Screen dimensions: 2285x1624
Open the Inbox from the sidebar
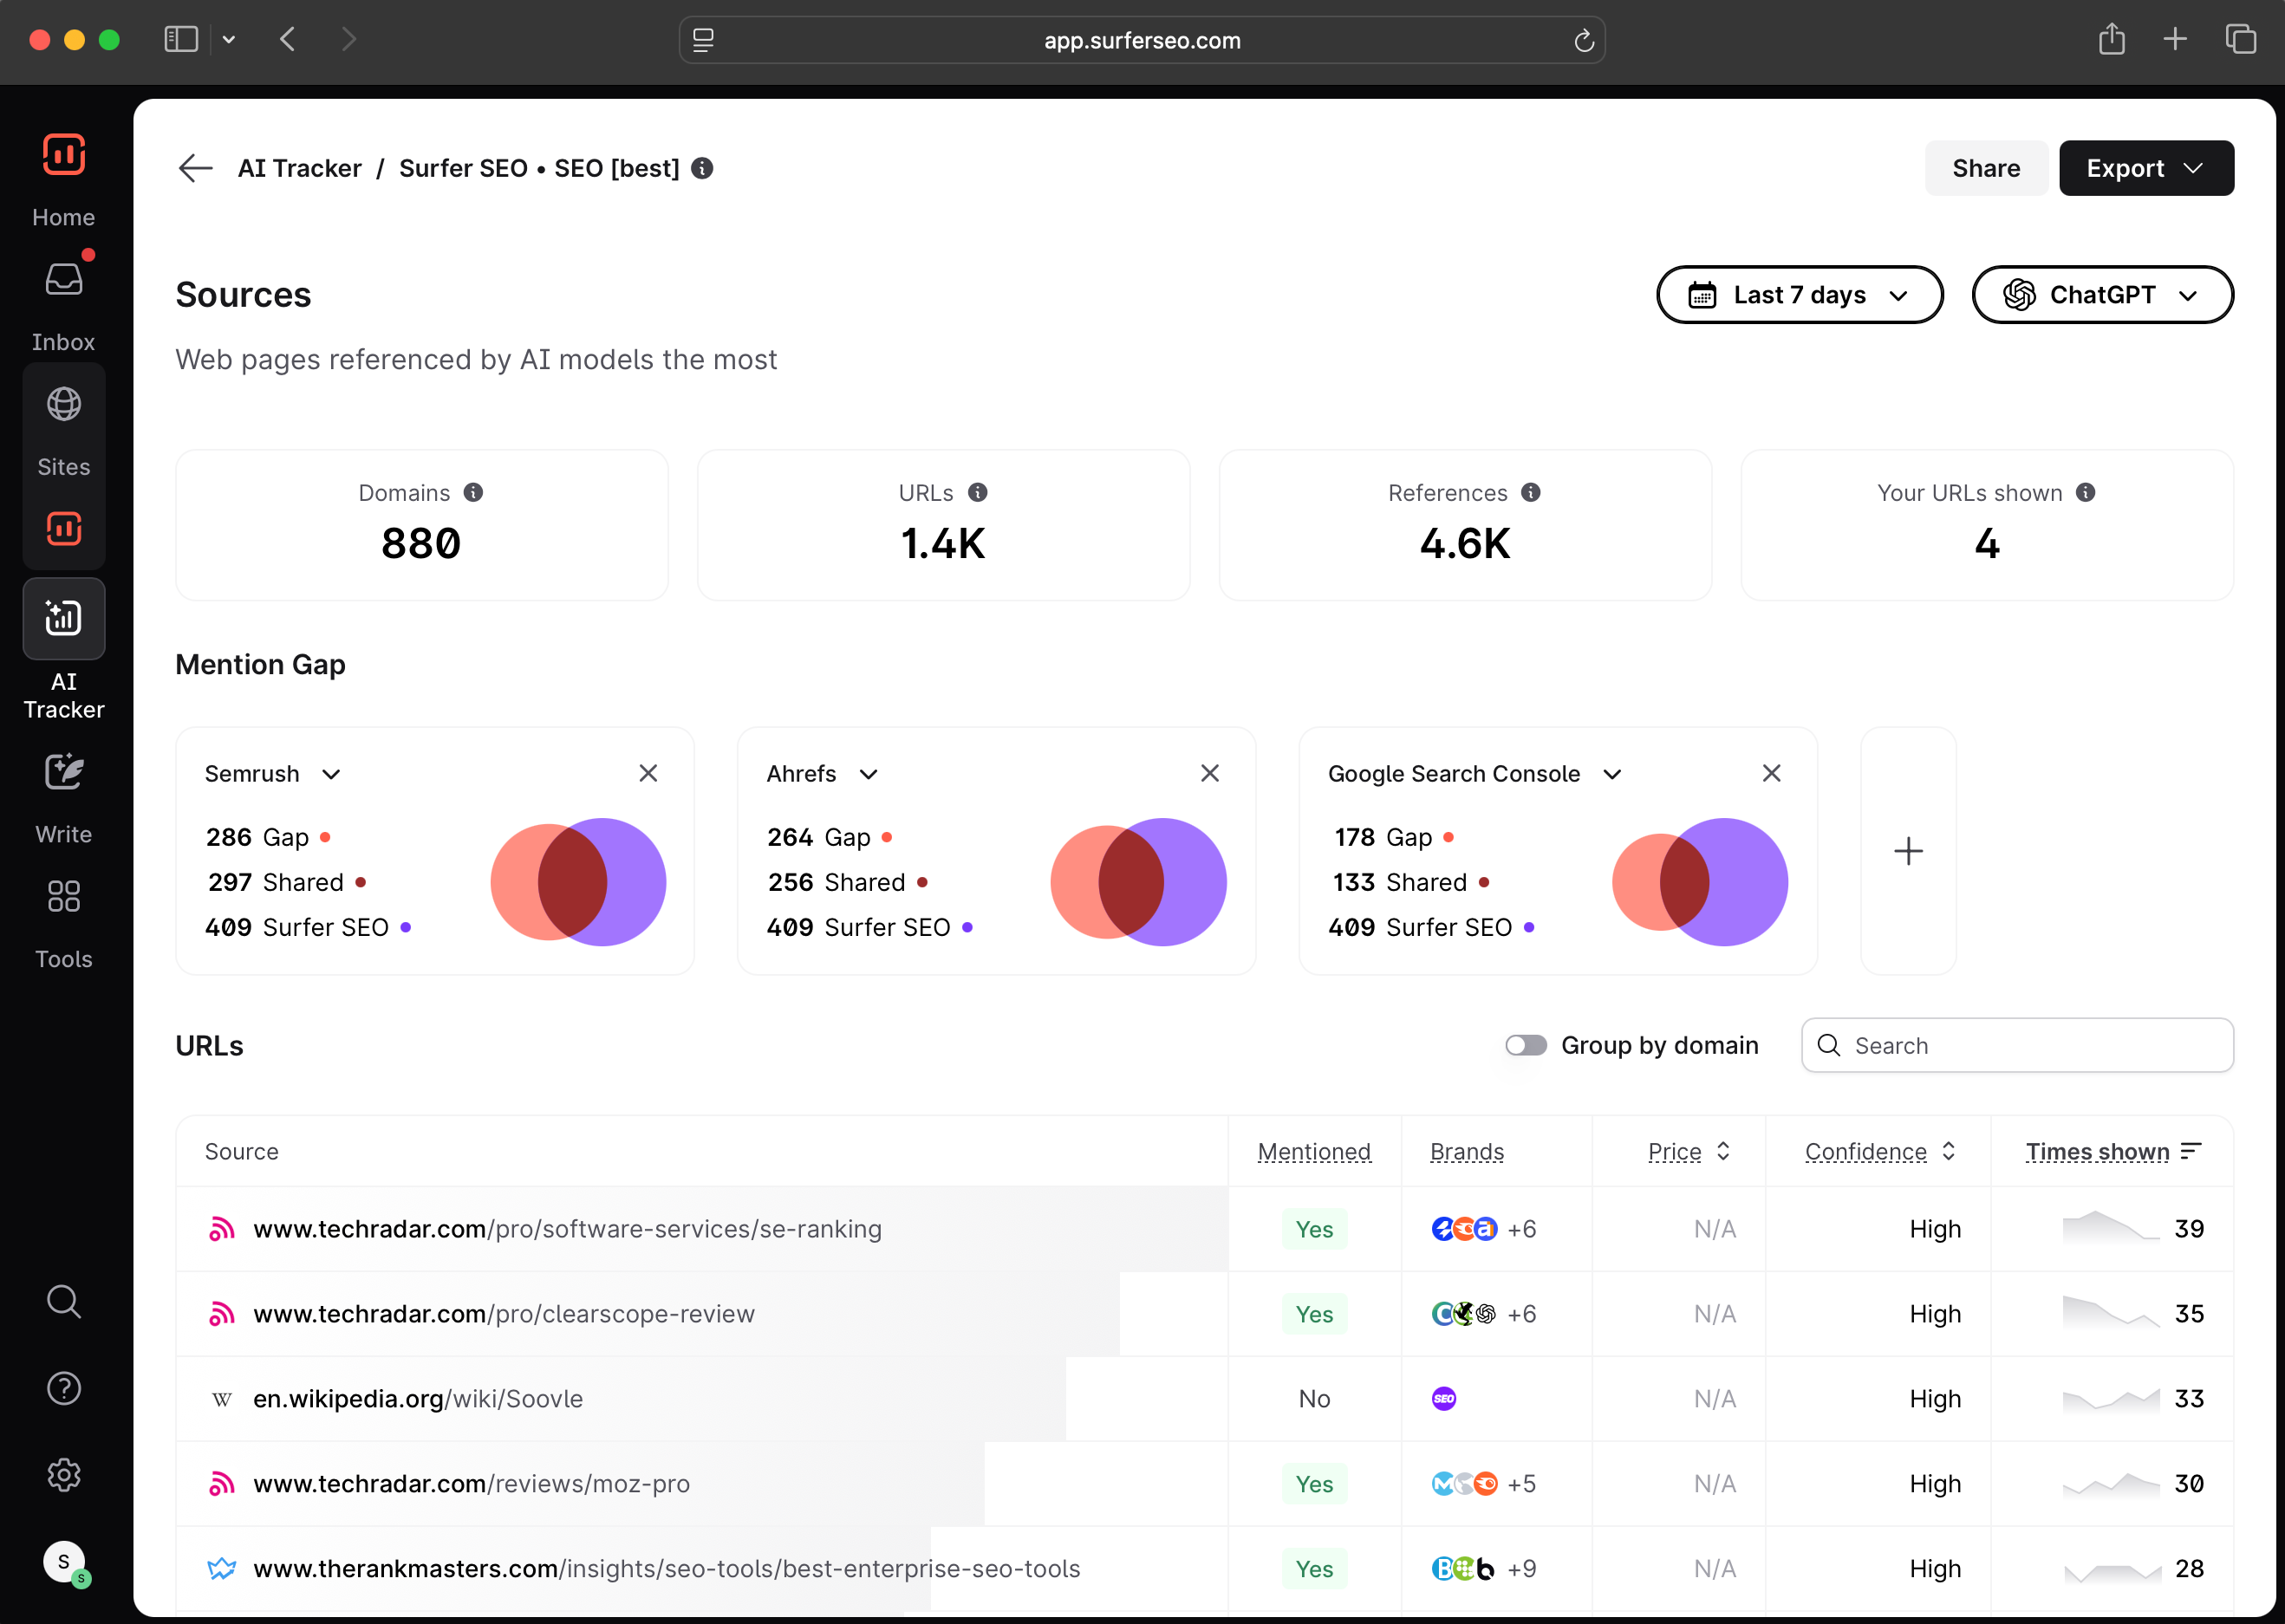(64, 281)
